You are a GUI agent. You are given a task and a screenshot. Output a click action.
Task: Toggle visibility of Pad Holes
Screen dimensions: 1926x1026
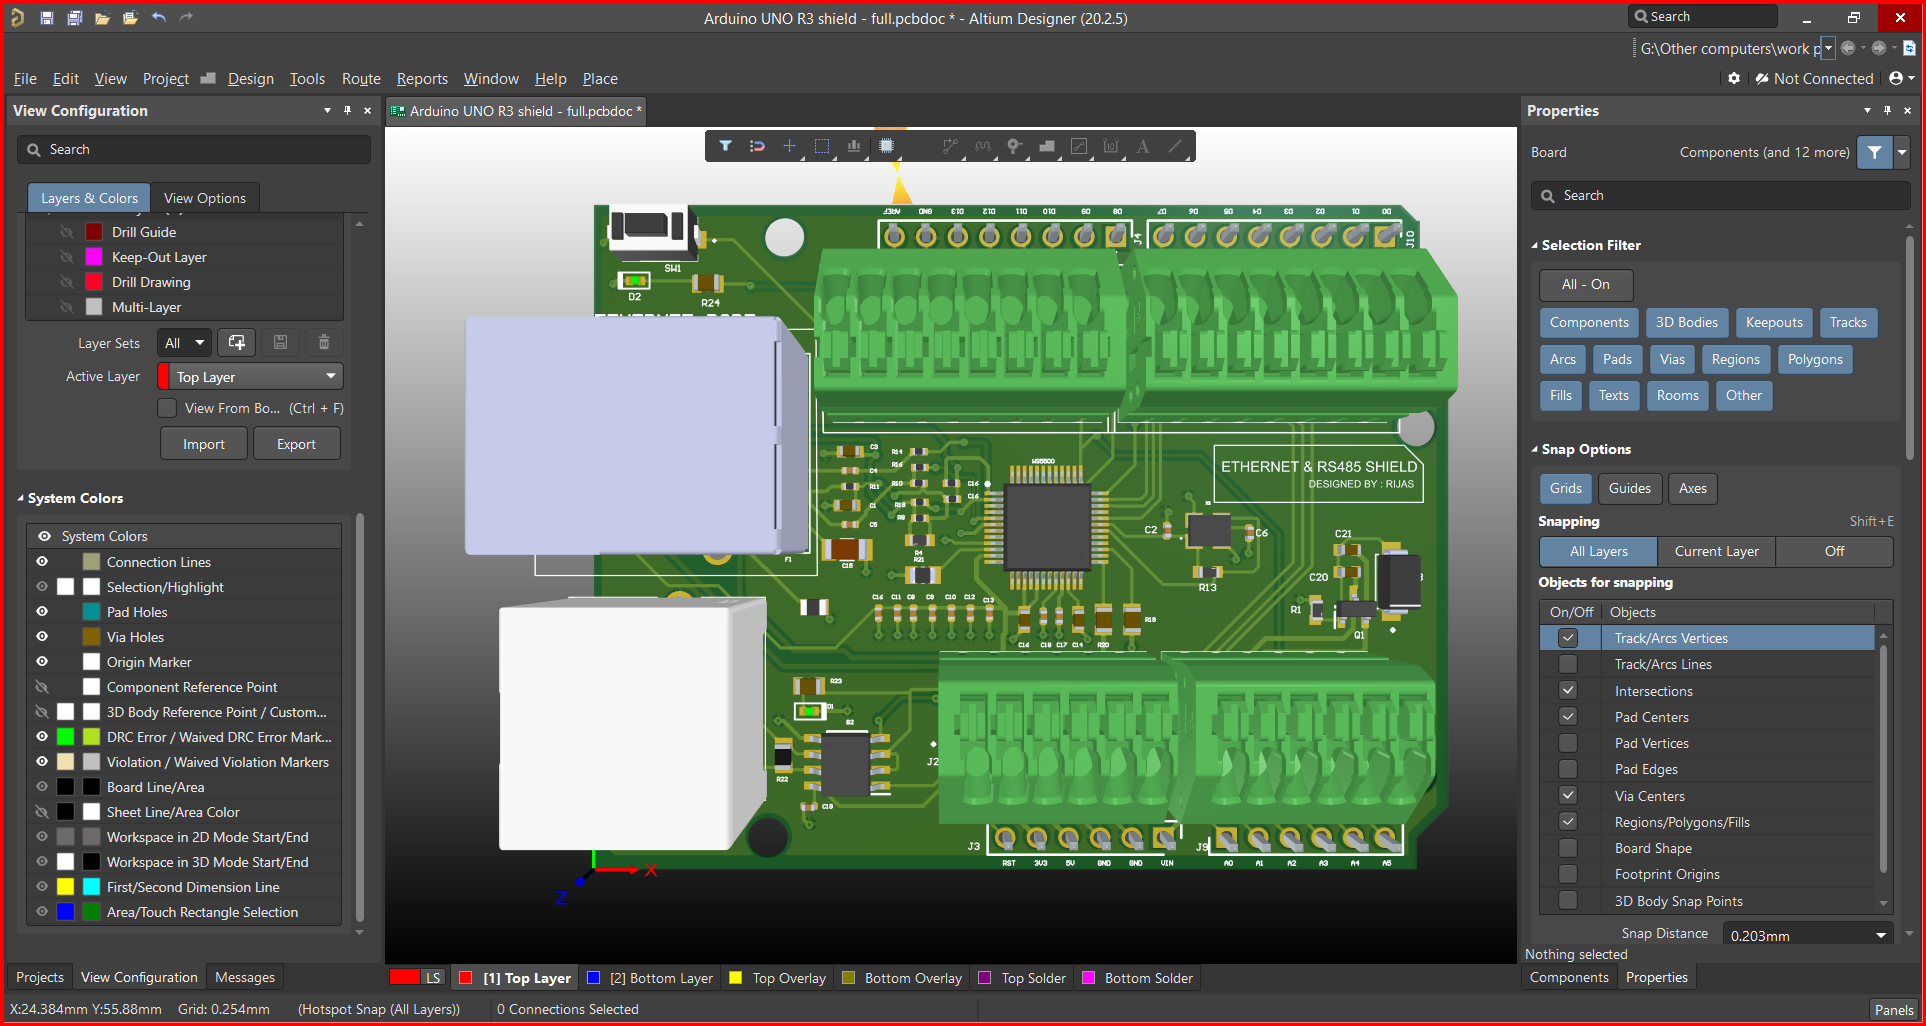(42, 612)
